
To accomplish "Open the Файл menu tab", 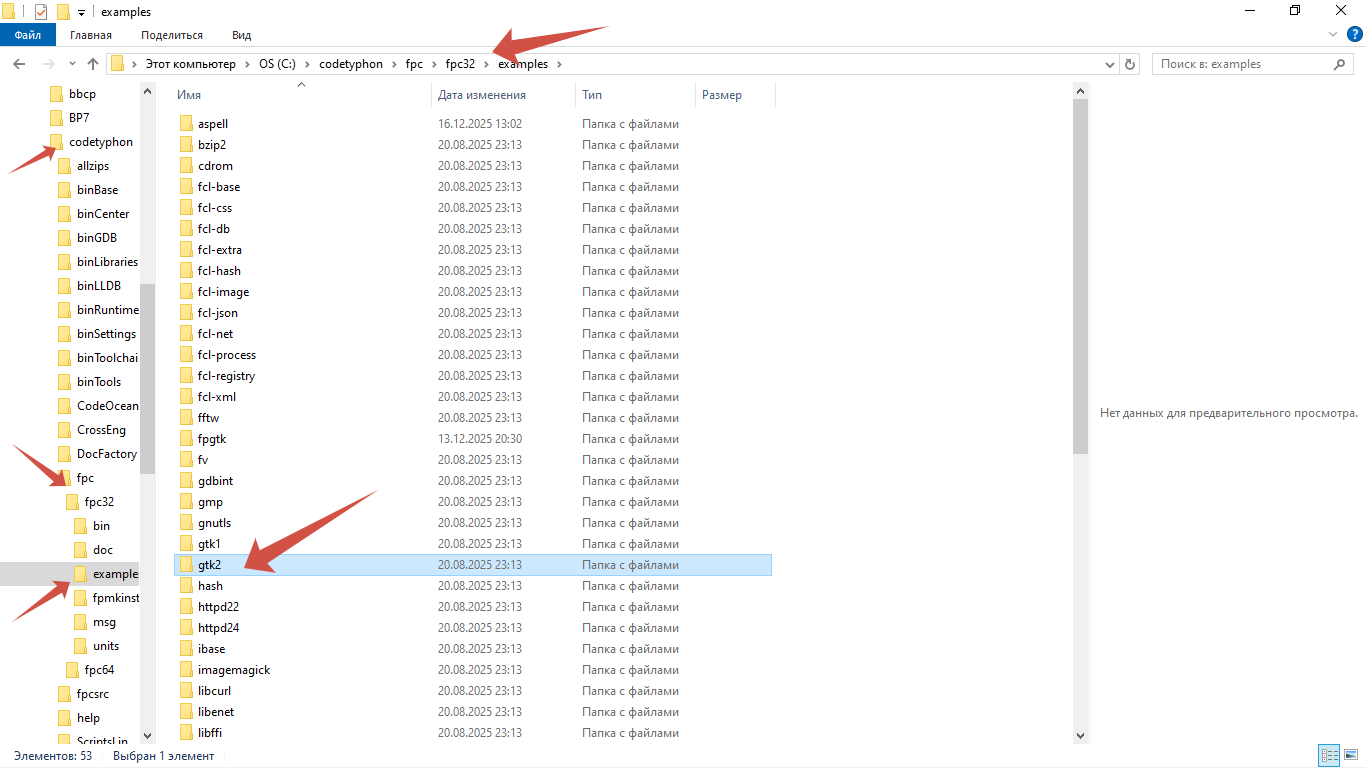I will 28,35.
